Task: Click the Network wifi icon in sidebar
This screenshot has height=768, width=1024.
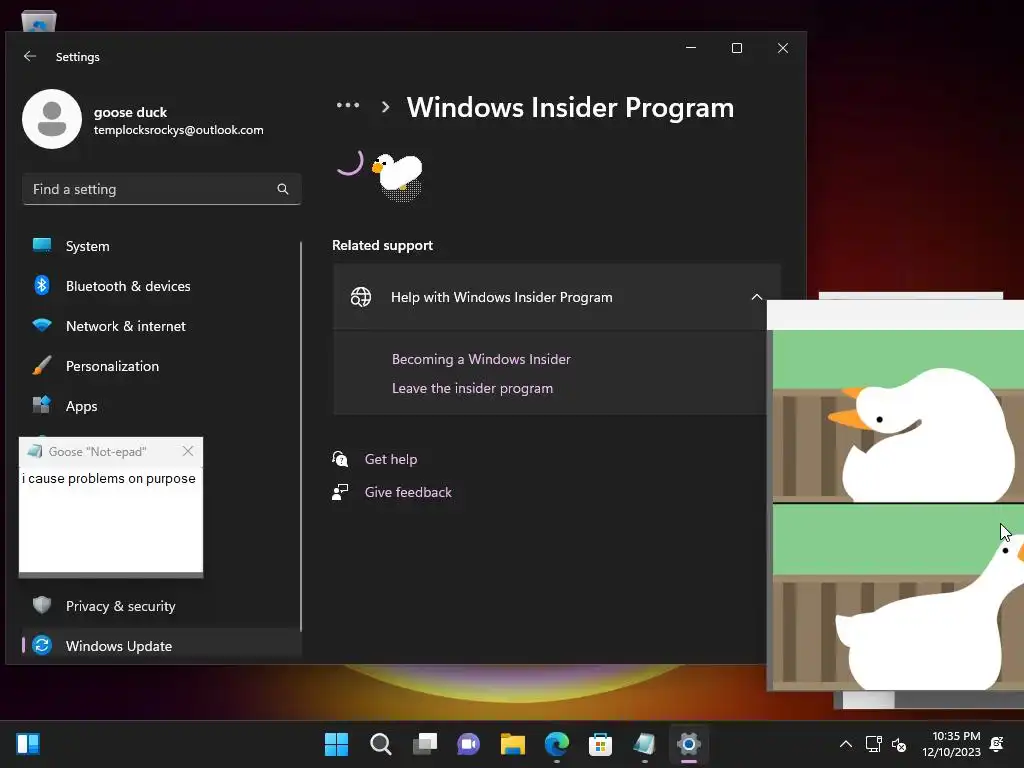Action: click(x=42, y=325)
